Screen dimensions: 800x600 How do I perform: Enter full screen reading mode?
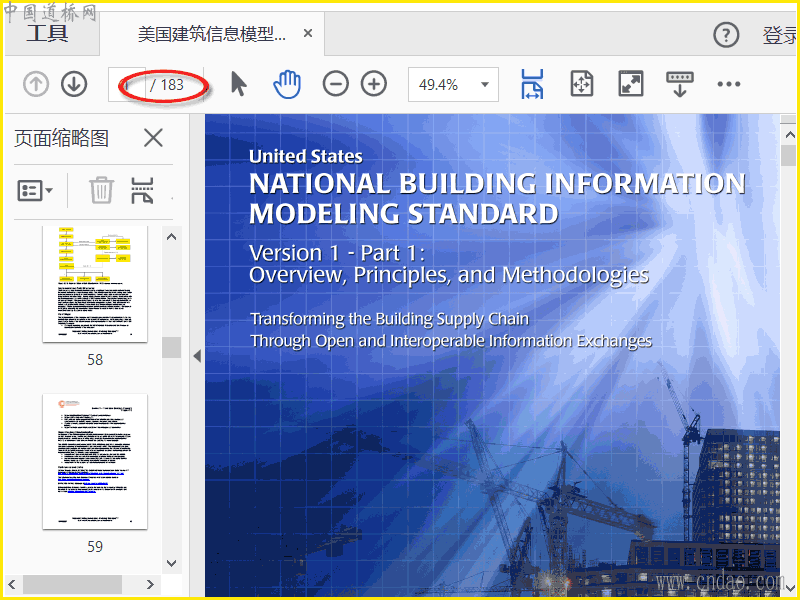[631, 85]
